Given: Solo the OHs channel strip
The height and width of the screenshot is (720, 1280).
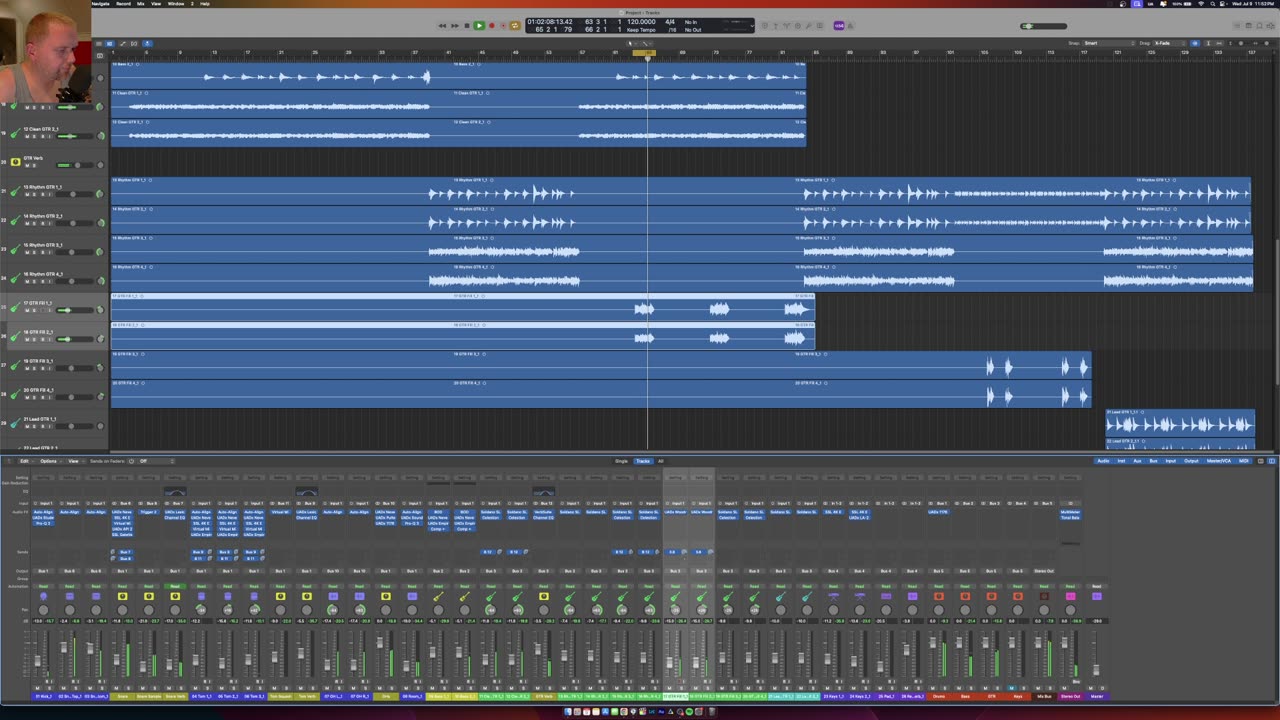Looking at the screenshot, I should (391, 688).
